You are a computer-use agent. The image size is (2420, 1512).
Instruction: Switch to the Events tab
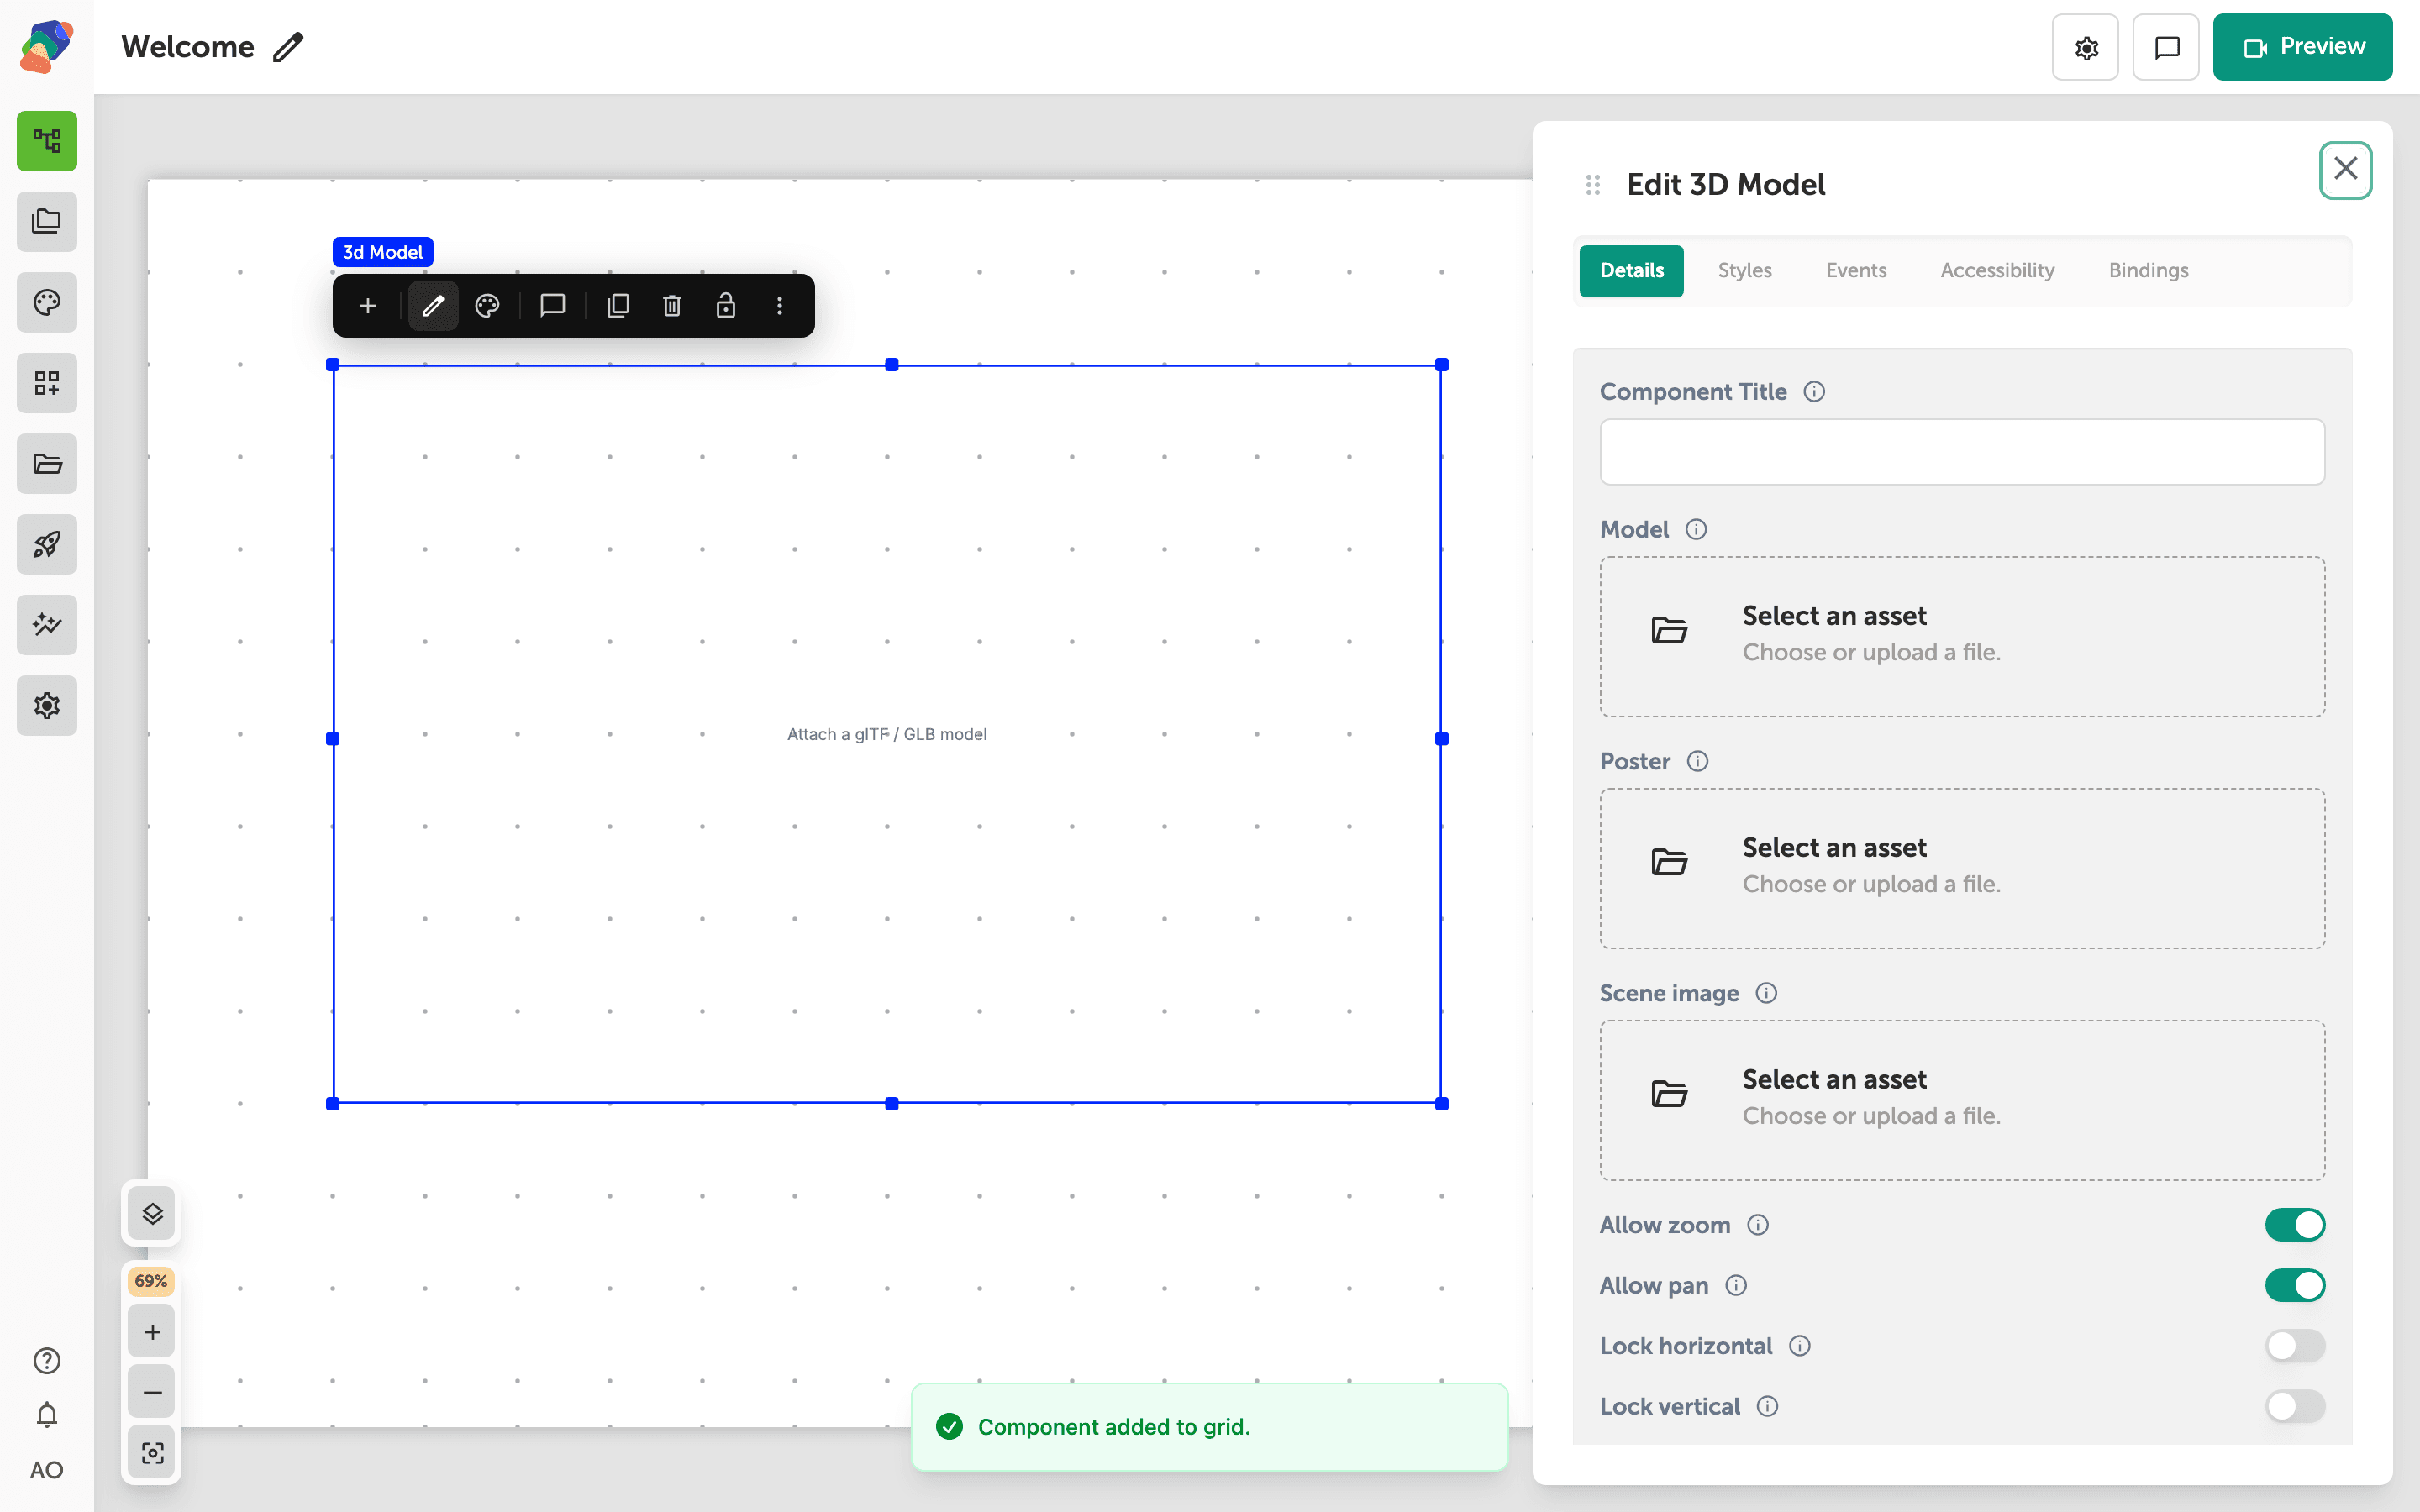tap(1856, 271)
